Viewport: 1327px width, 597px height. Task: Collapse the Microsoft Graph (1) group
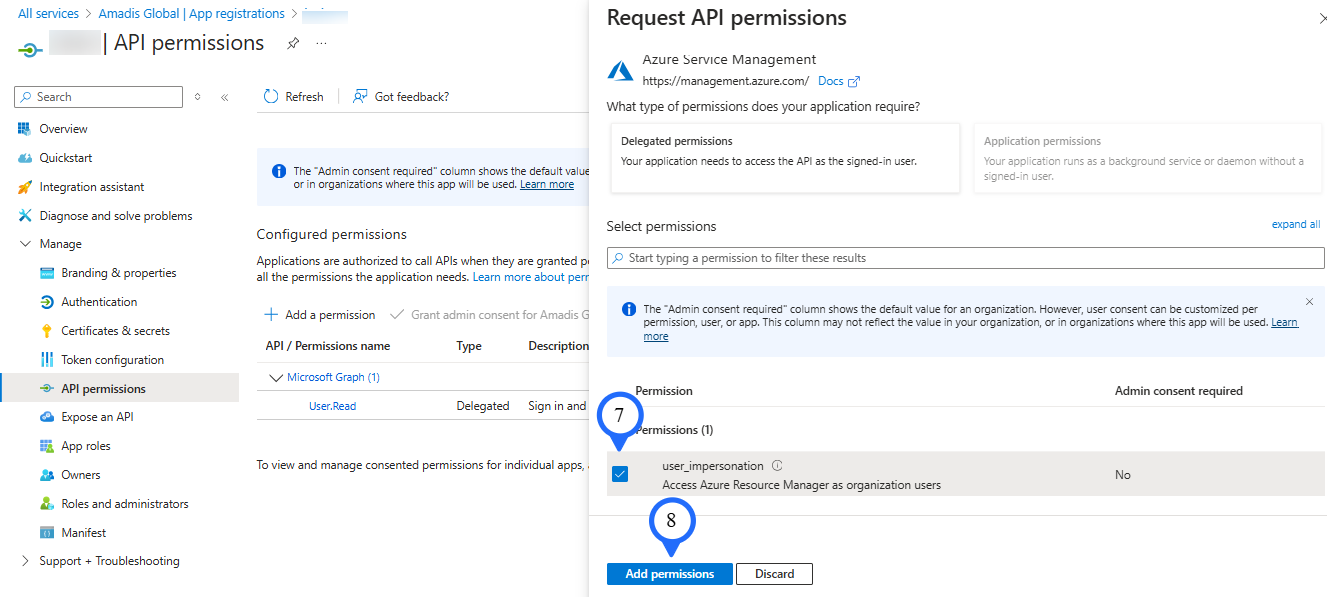click(277, 378)
